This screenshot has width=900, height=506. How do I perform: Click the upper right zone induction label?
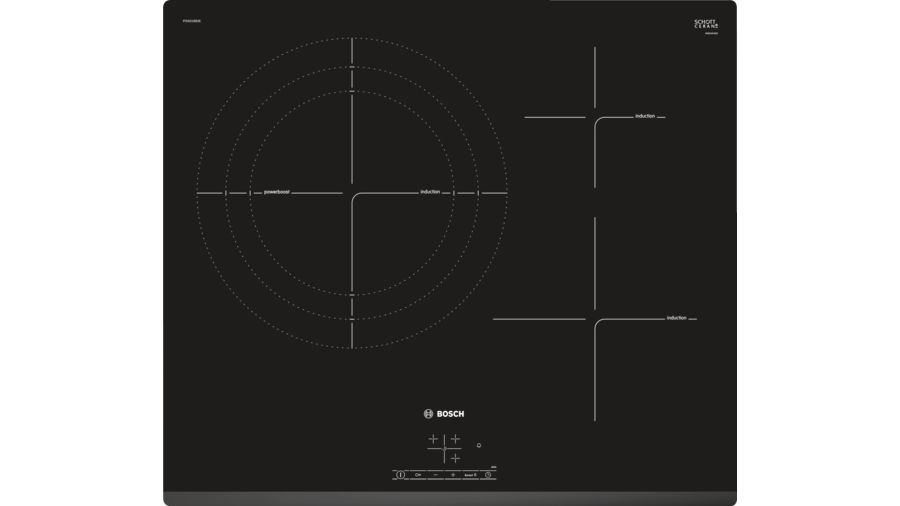pyautogui.click(x=645, y=117)
